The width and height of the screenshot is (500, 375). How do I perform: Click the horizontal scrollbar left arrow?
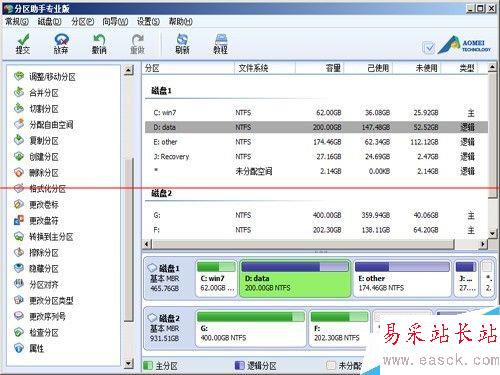[x=147, y=244]
